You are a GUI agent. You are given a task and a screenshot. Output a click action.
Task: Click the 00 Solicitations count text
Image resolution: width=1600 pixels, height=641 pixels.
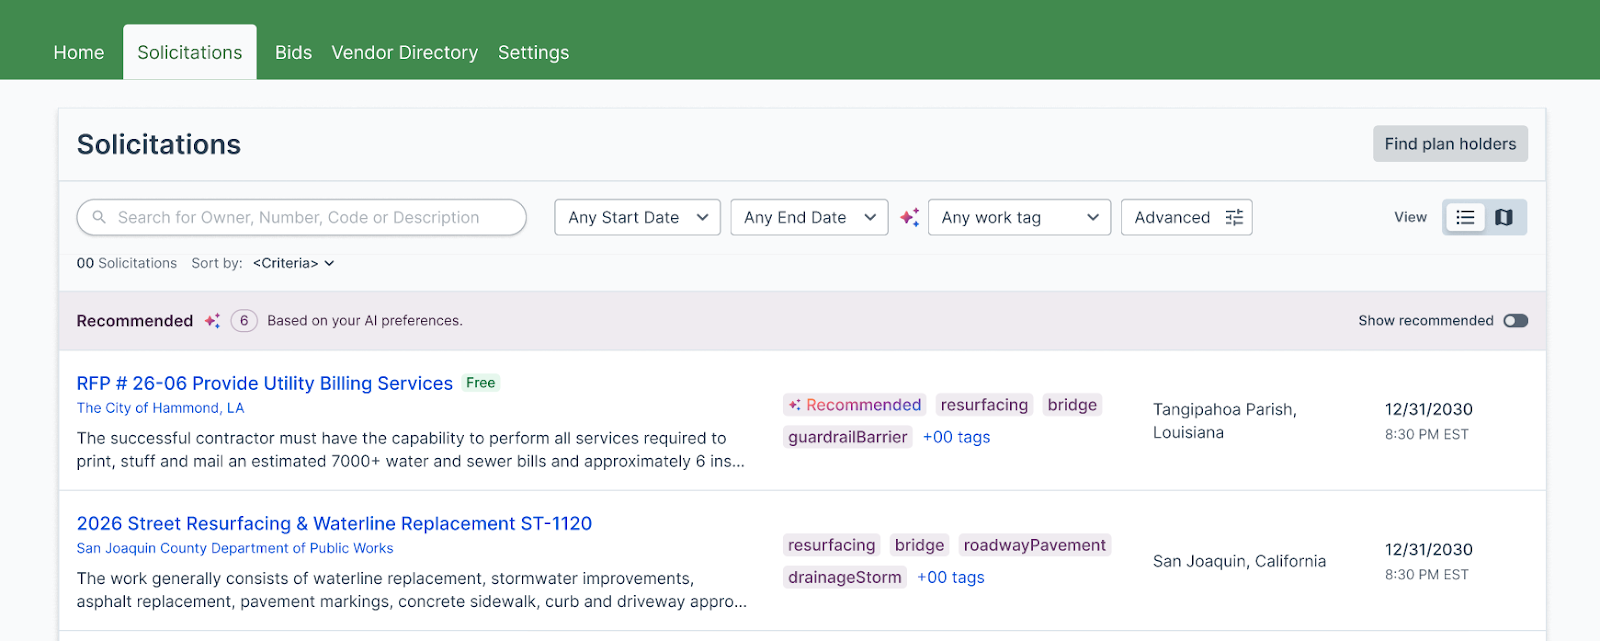tap(127, 263)
